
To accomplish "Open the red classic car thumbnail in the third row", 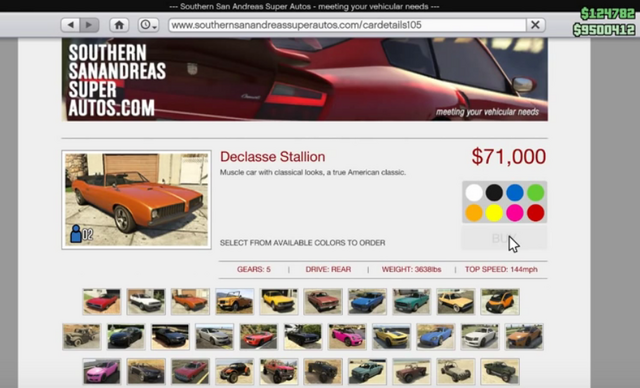I will click(x=190, y=372).
